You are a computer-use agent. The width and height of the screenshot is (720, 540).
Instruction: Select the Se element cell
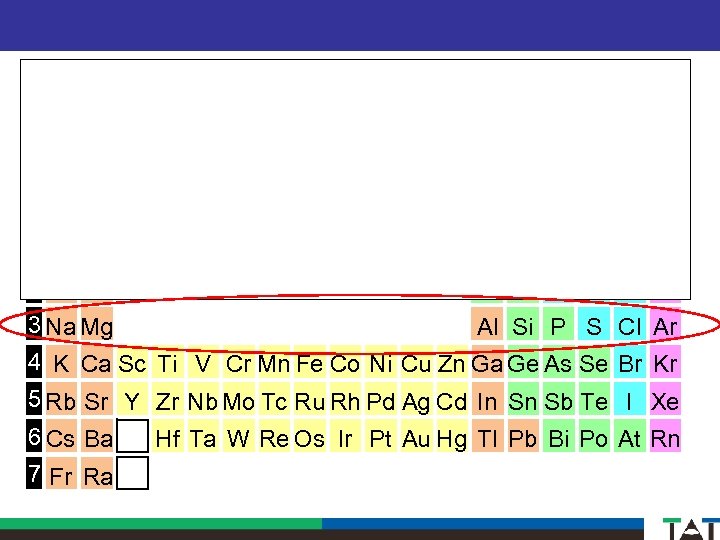click(594, 362)
